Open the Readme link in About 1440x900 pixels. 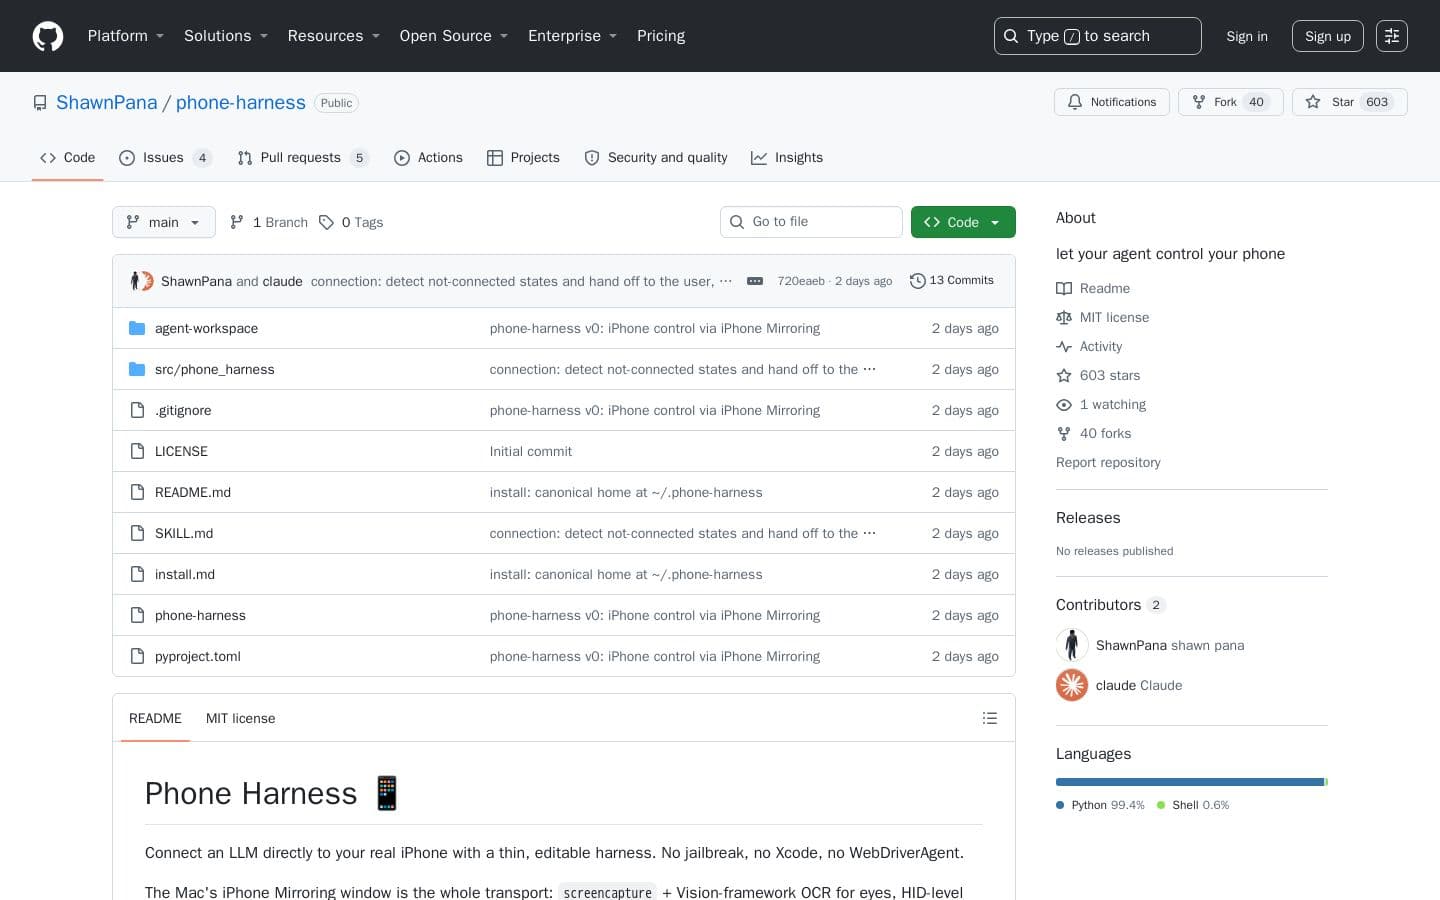click(1093, 288)
